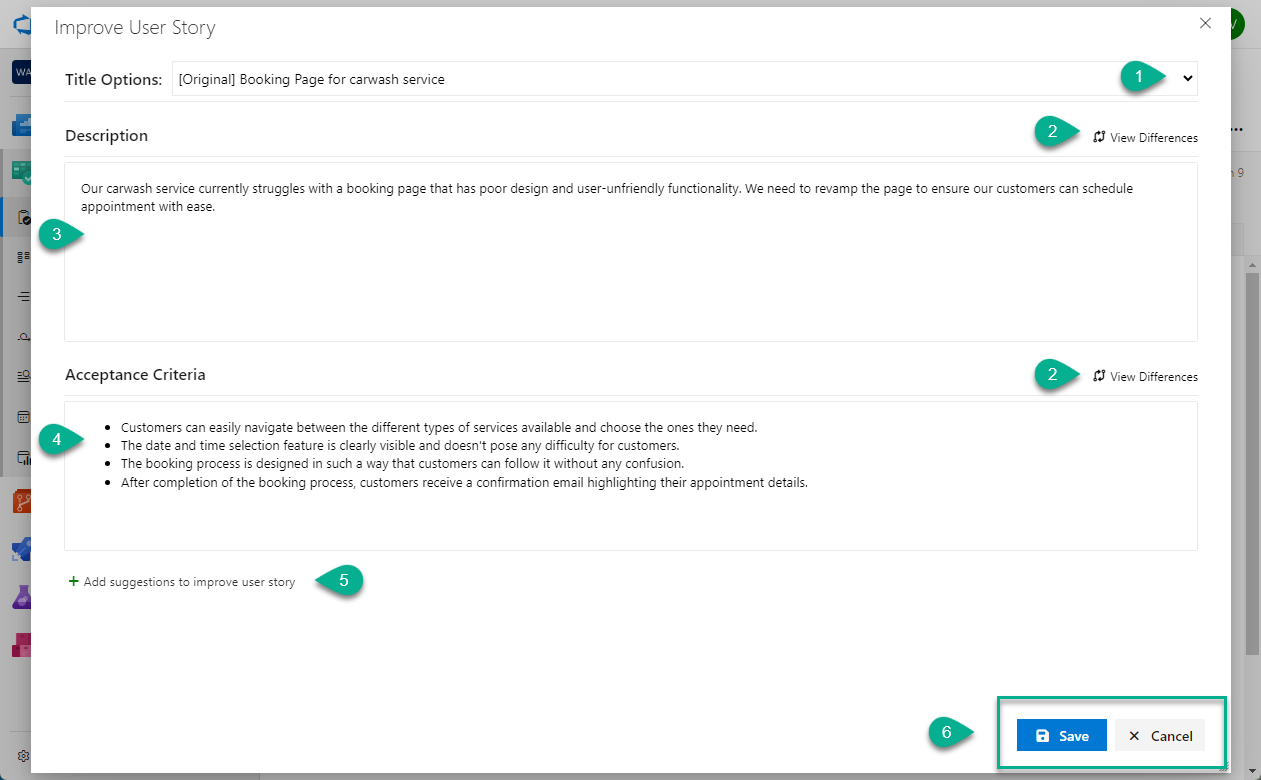Open Repos from the left sidebar
The height and width of the screenshot is (780, 1261).
pos(21,500)
